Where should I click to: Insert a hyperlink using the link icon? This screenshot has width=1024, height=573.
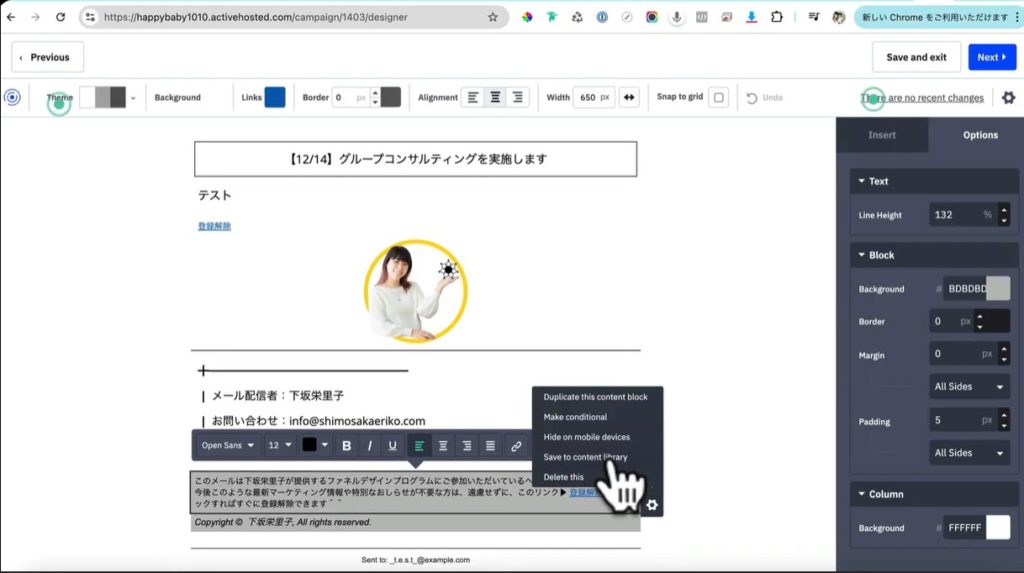tap(516, 446)
